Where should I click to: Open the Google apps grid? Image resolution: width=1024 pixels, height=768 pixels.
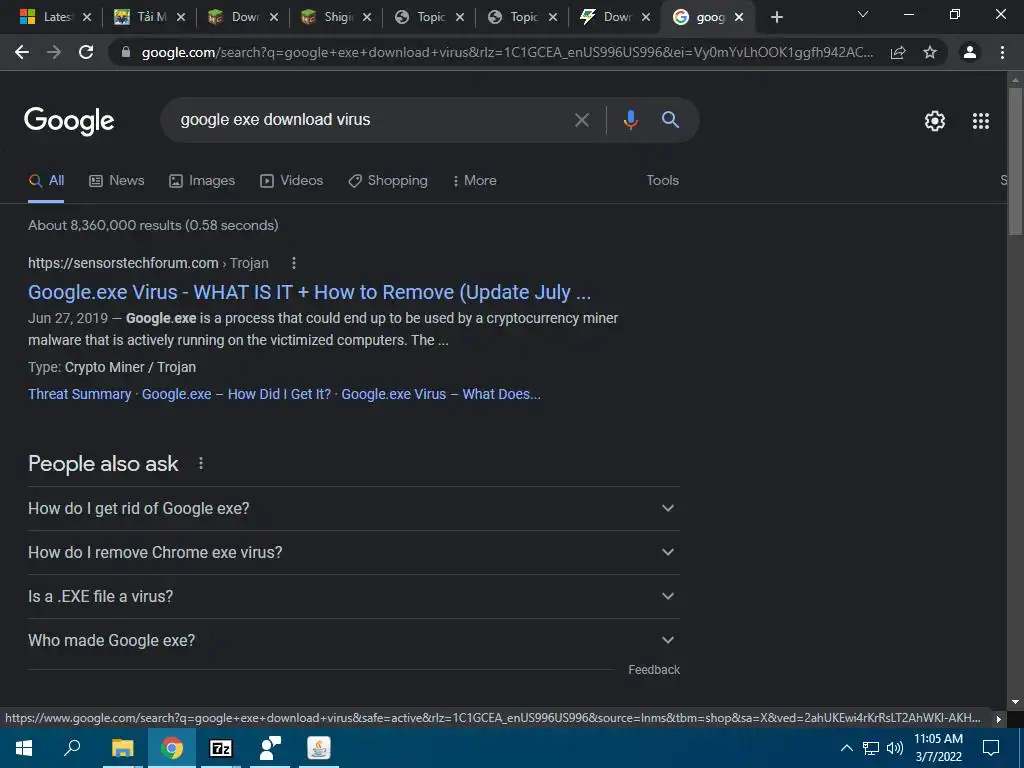pos(980,121)
